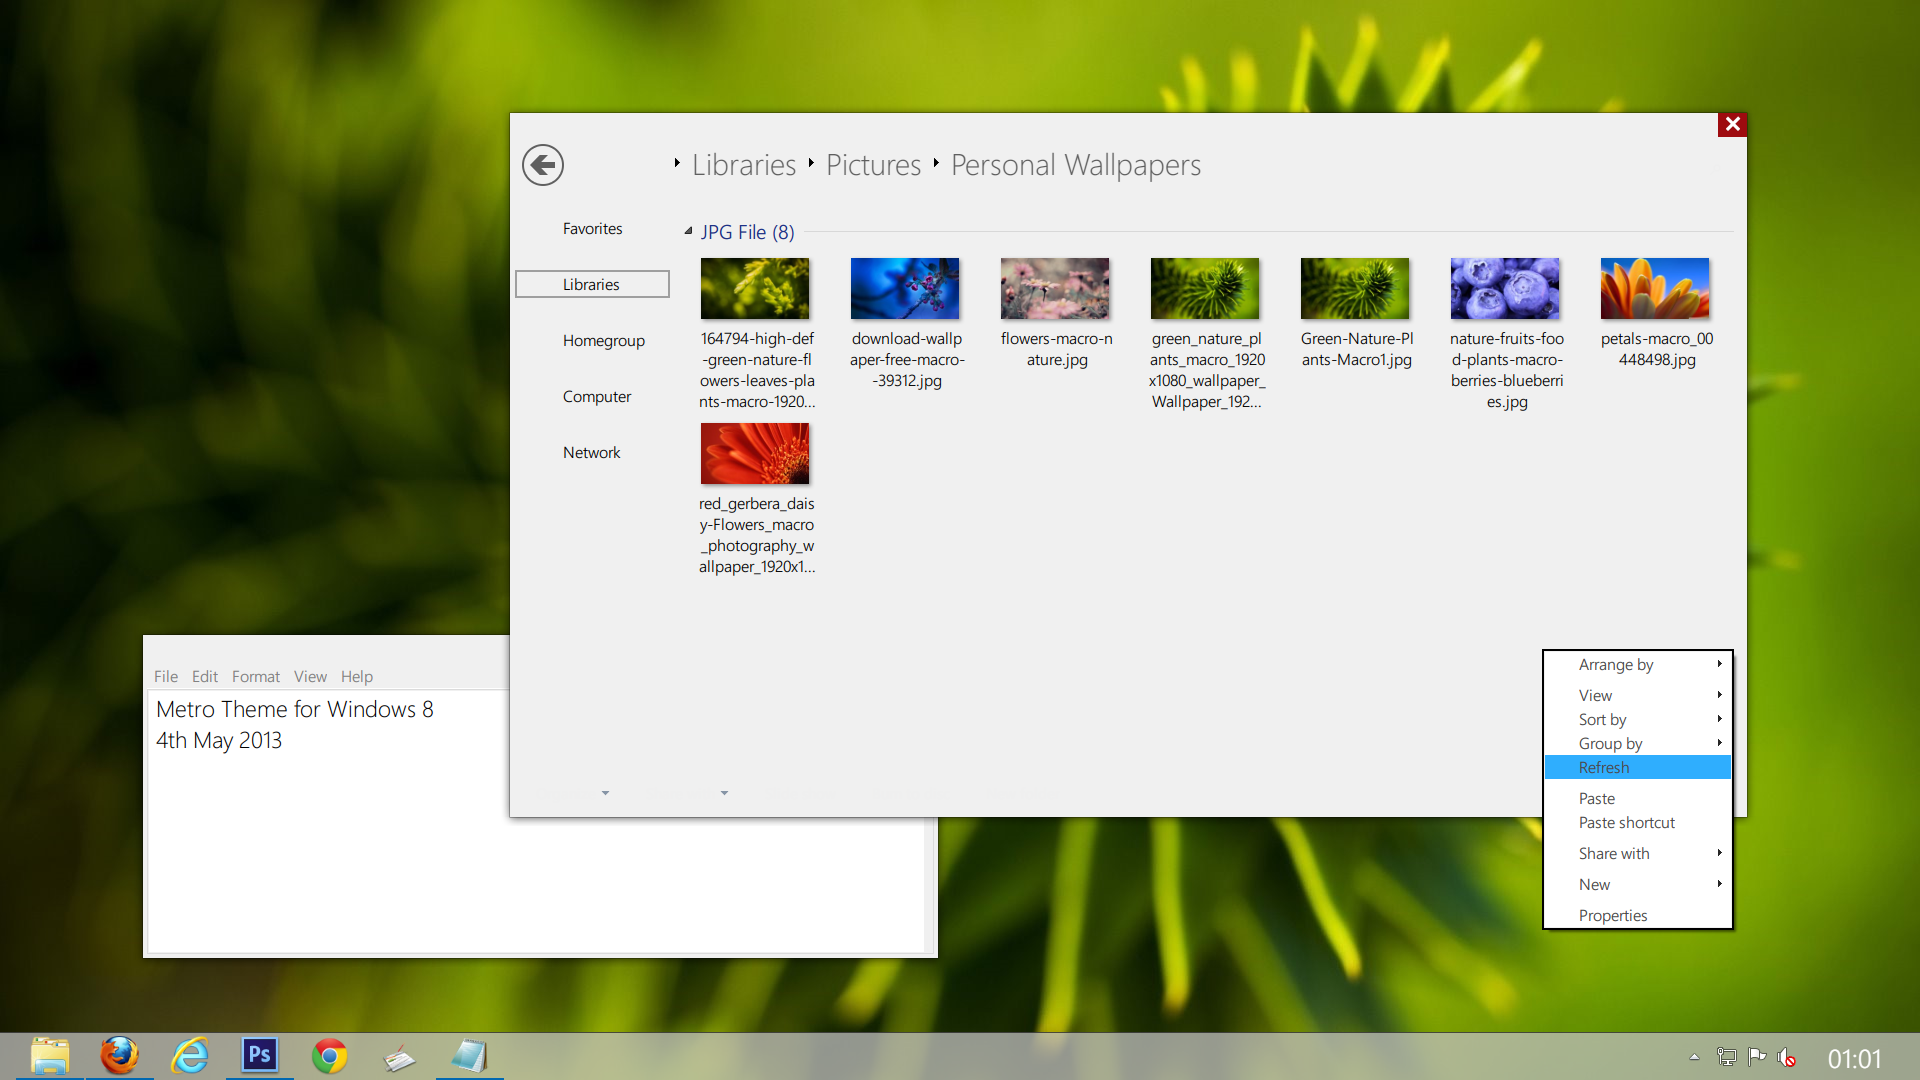Open the Format menu in Notepad
The width and height of the screenshot is (1920, 1080).
(x=256, y=677)
